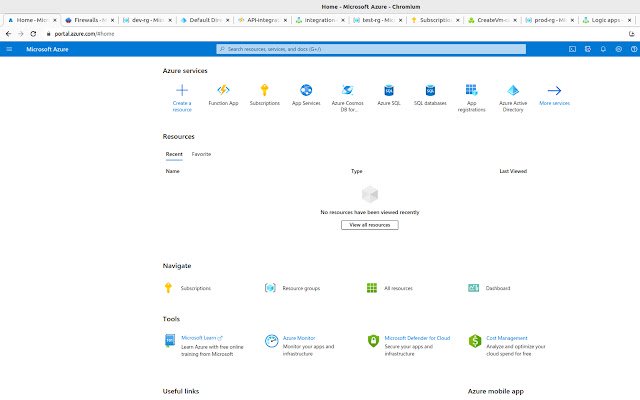Go to Resource groups under Navigate
This screenshot has height=400, width=640.
(x=301, y=288)
